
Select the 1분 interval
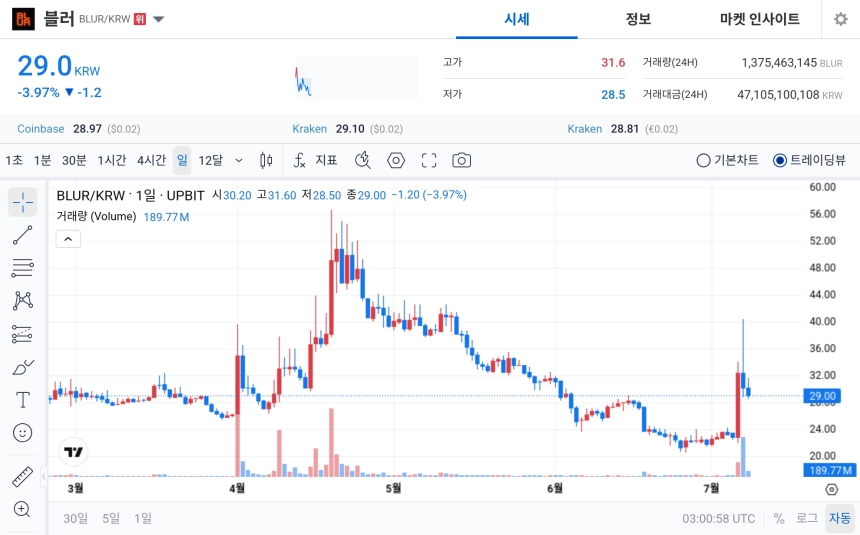point(42,160)
